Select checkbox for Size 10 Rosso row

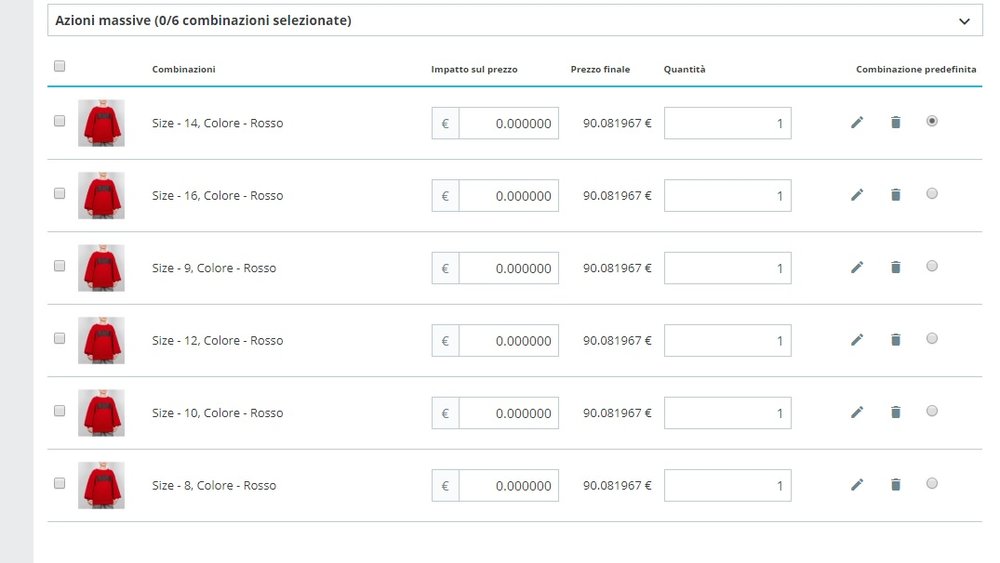pyautogui.click(x=59, y=411)
